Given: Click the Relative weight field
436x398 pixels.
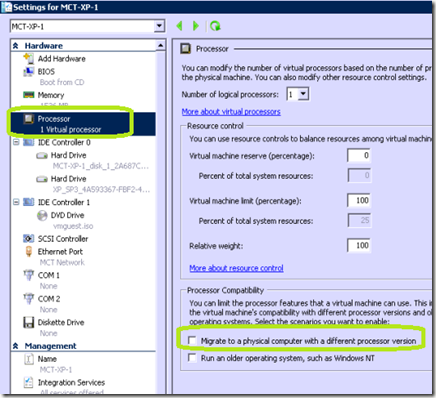Looking at the screenshot, I should (x=359, y=246).
